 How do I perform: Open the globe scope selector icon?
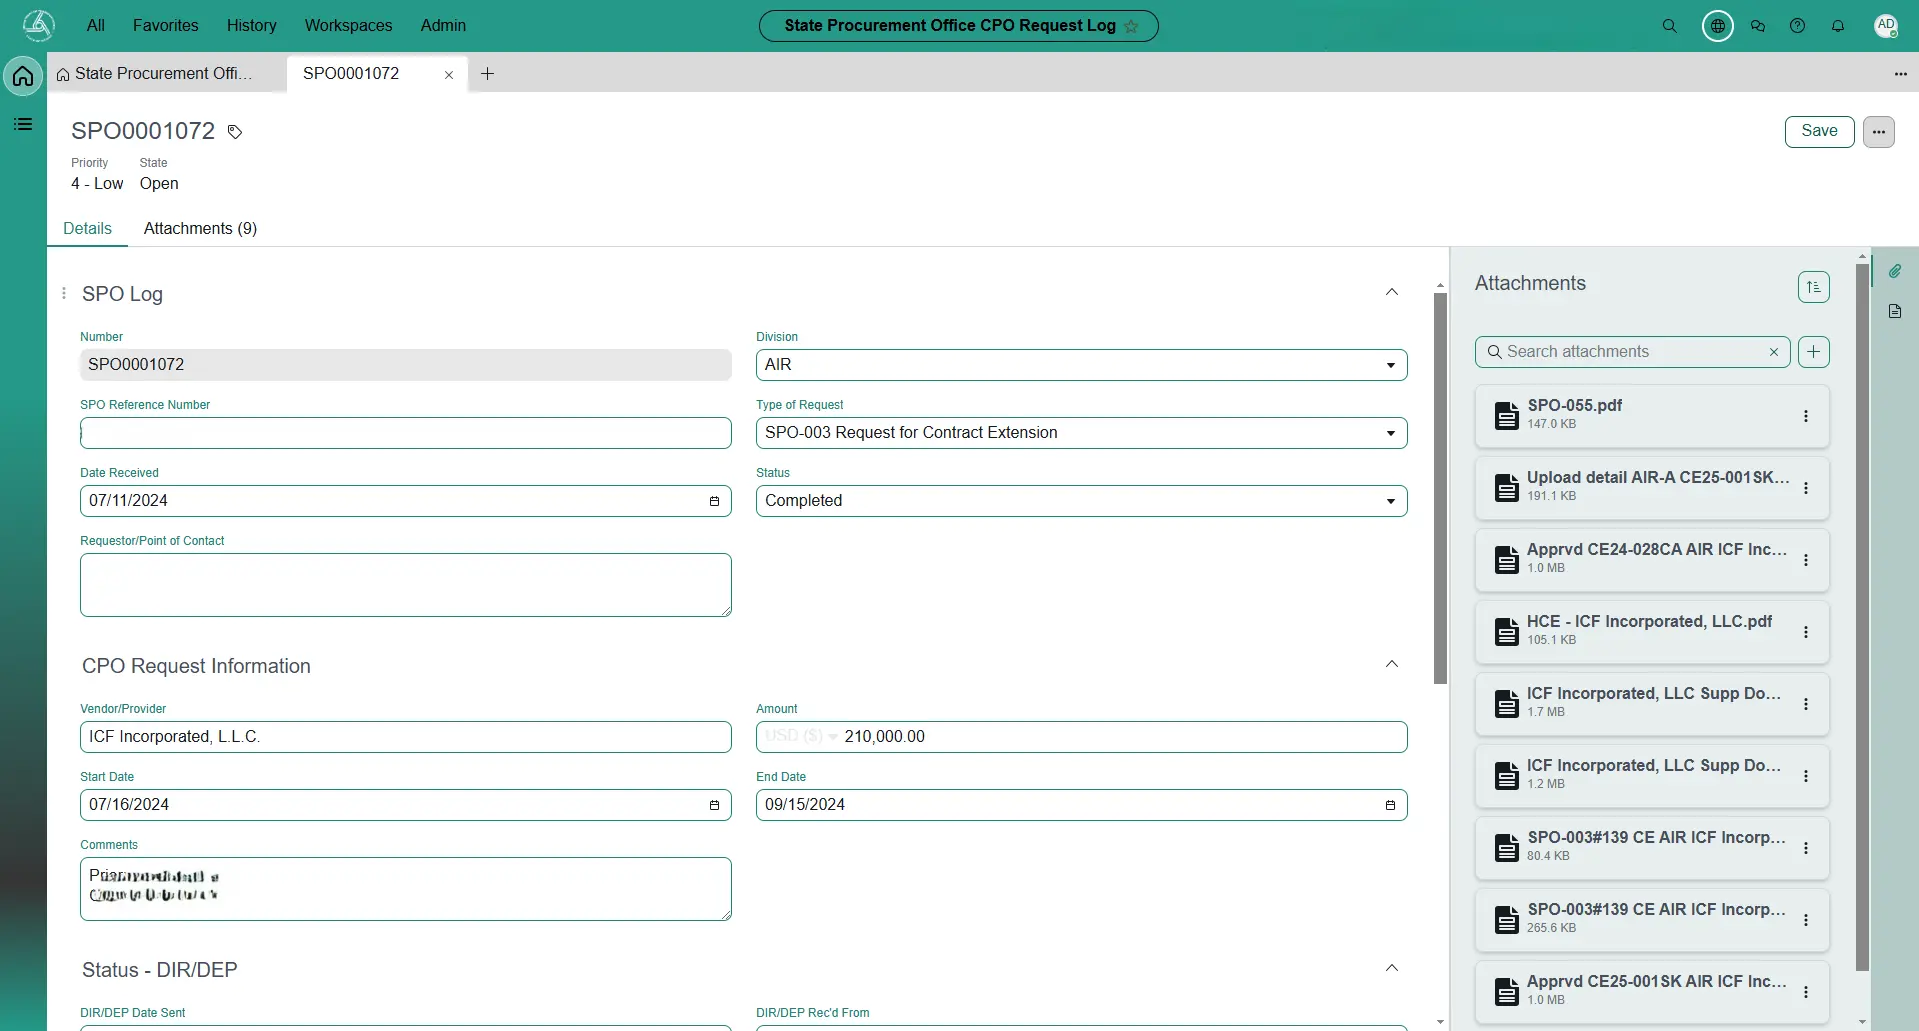coord(1718,26)
